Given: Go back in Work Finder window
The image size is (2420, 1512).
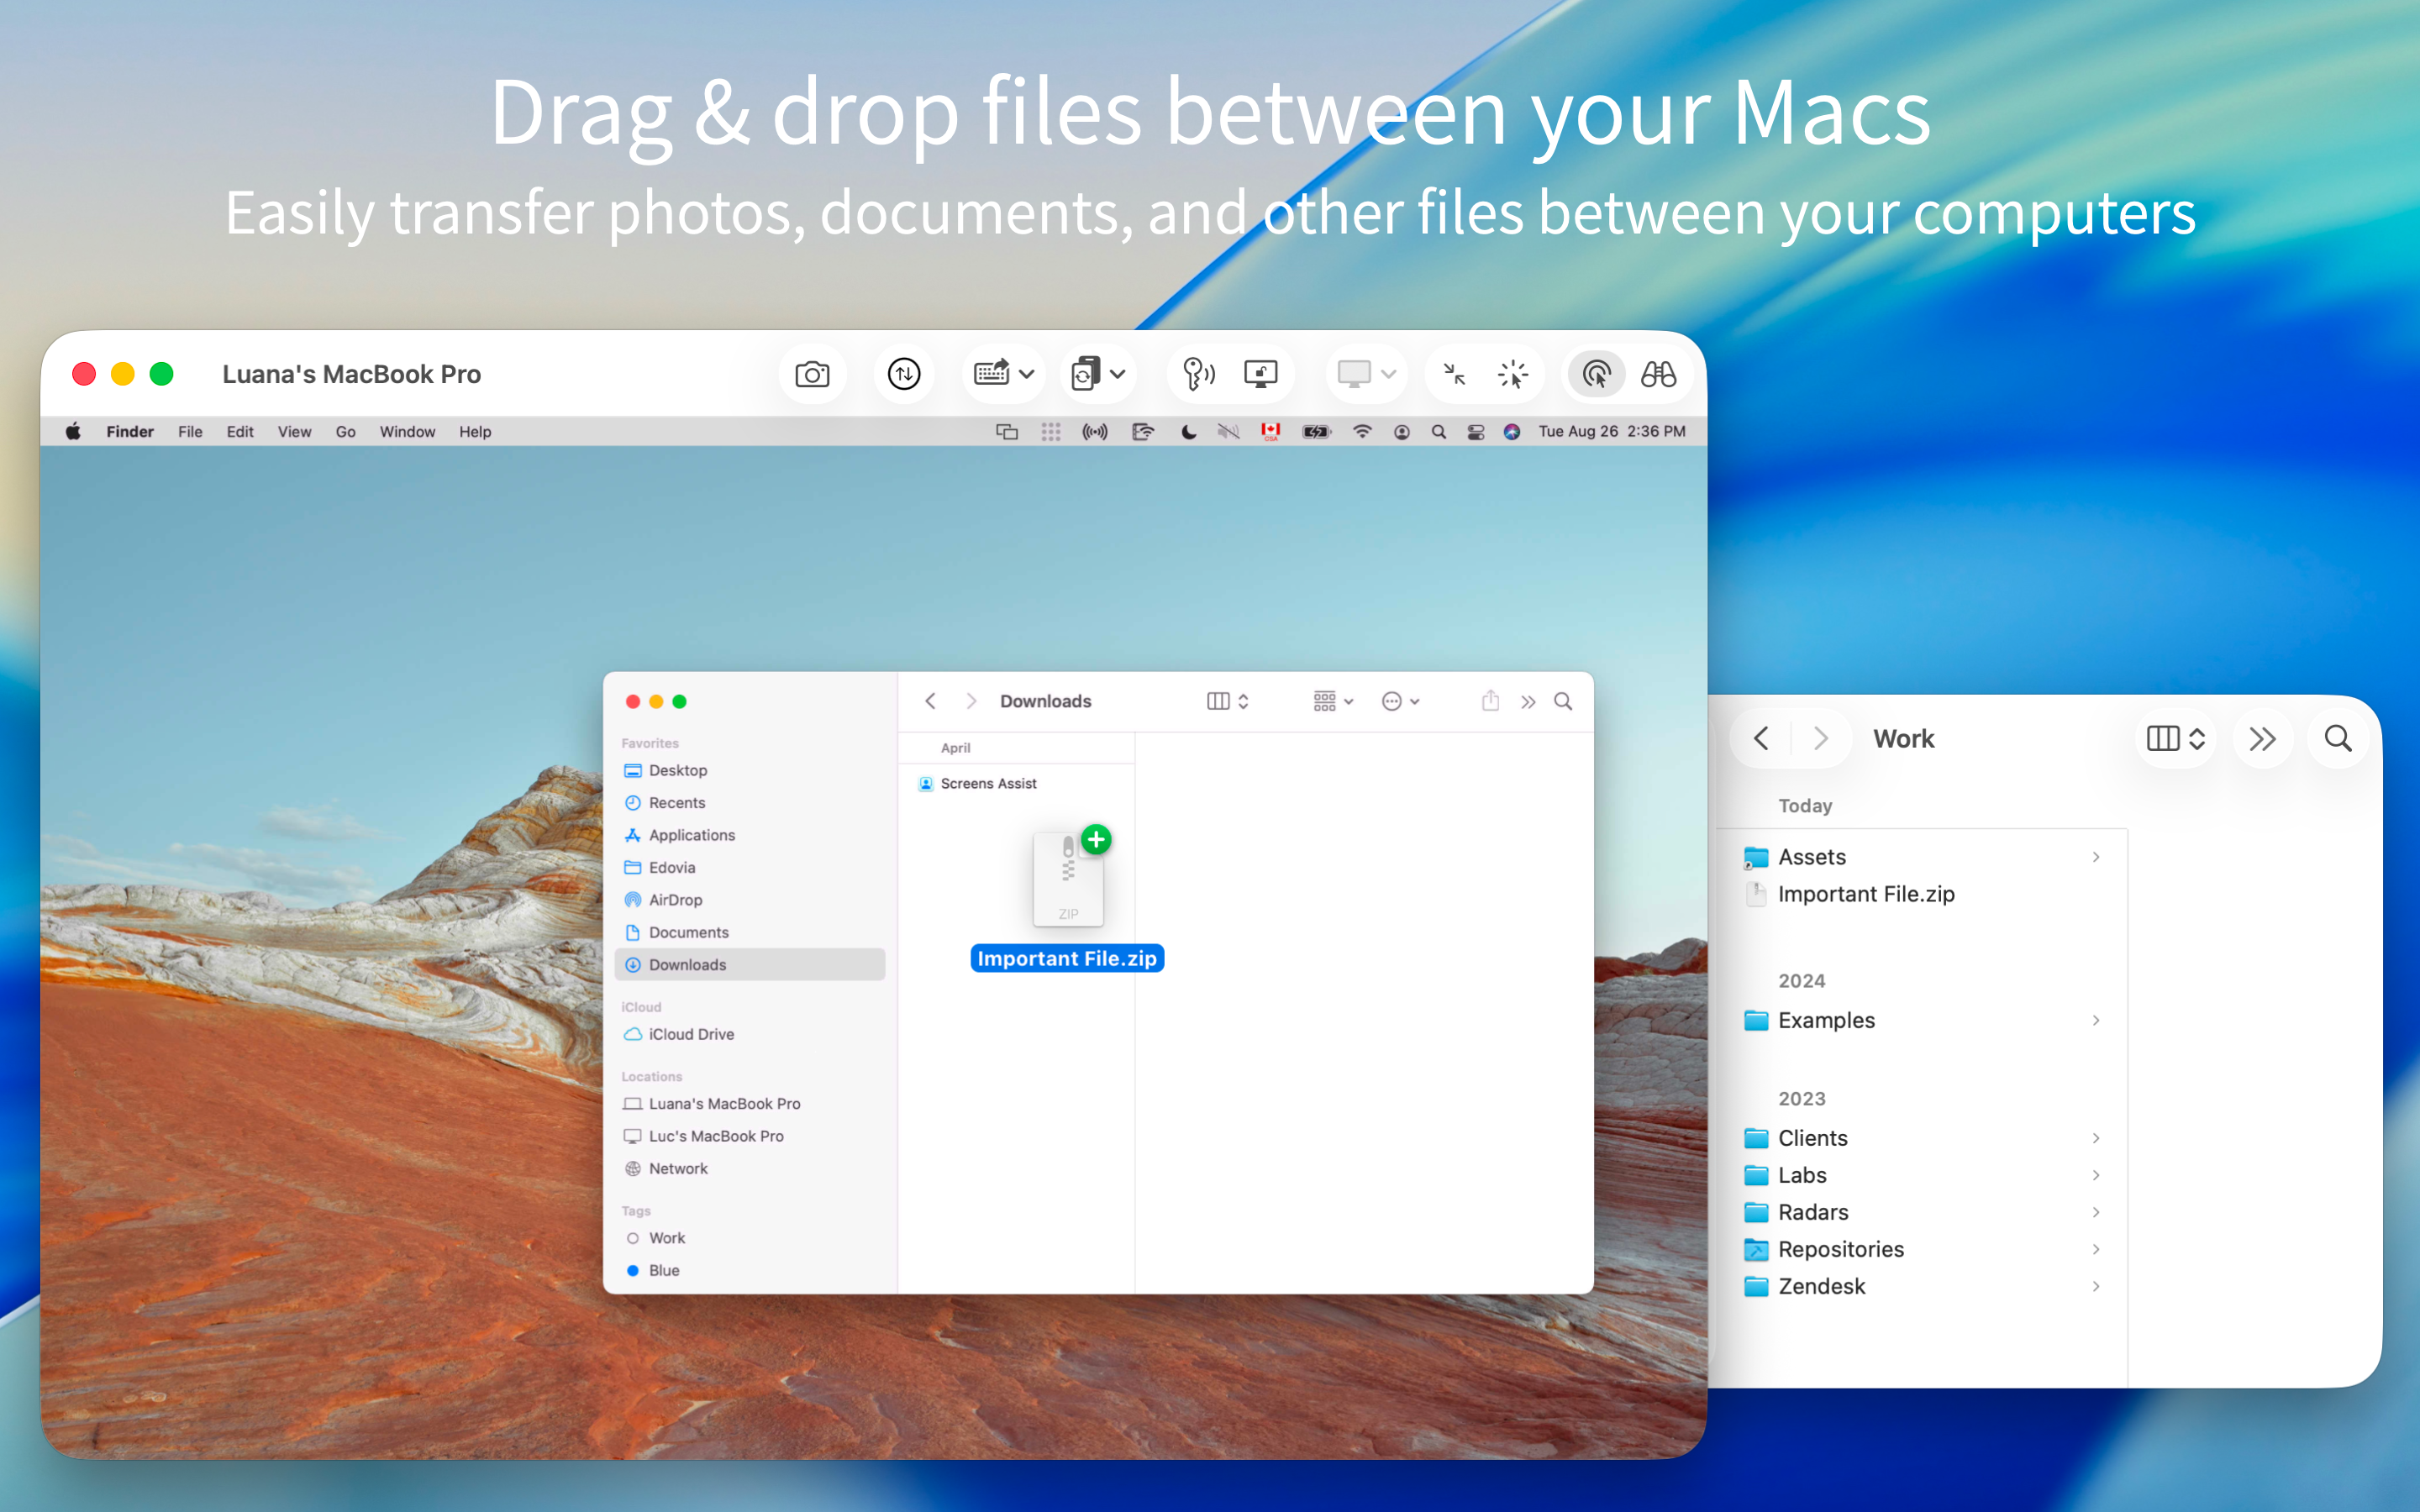Looking at the screenshot, I should tap(1761, 738).
